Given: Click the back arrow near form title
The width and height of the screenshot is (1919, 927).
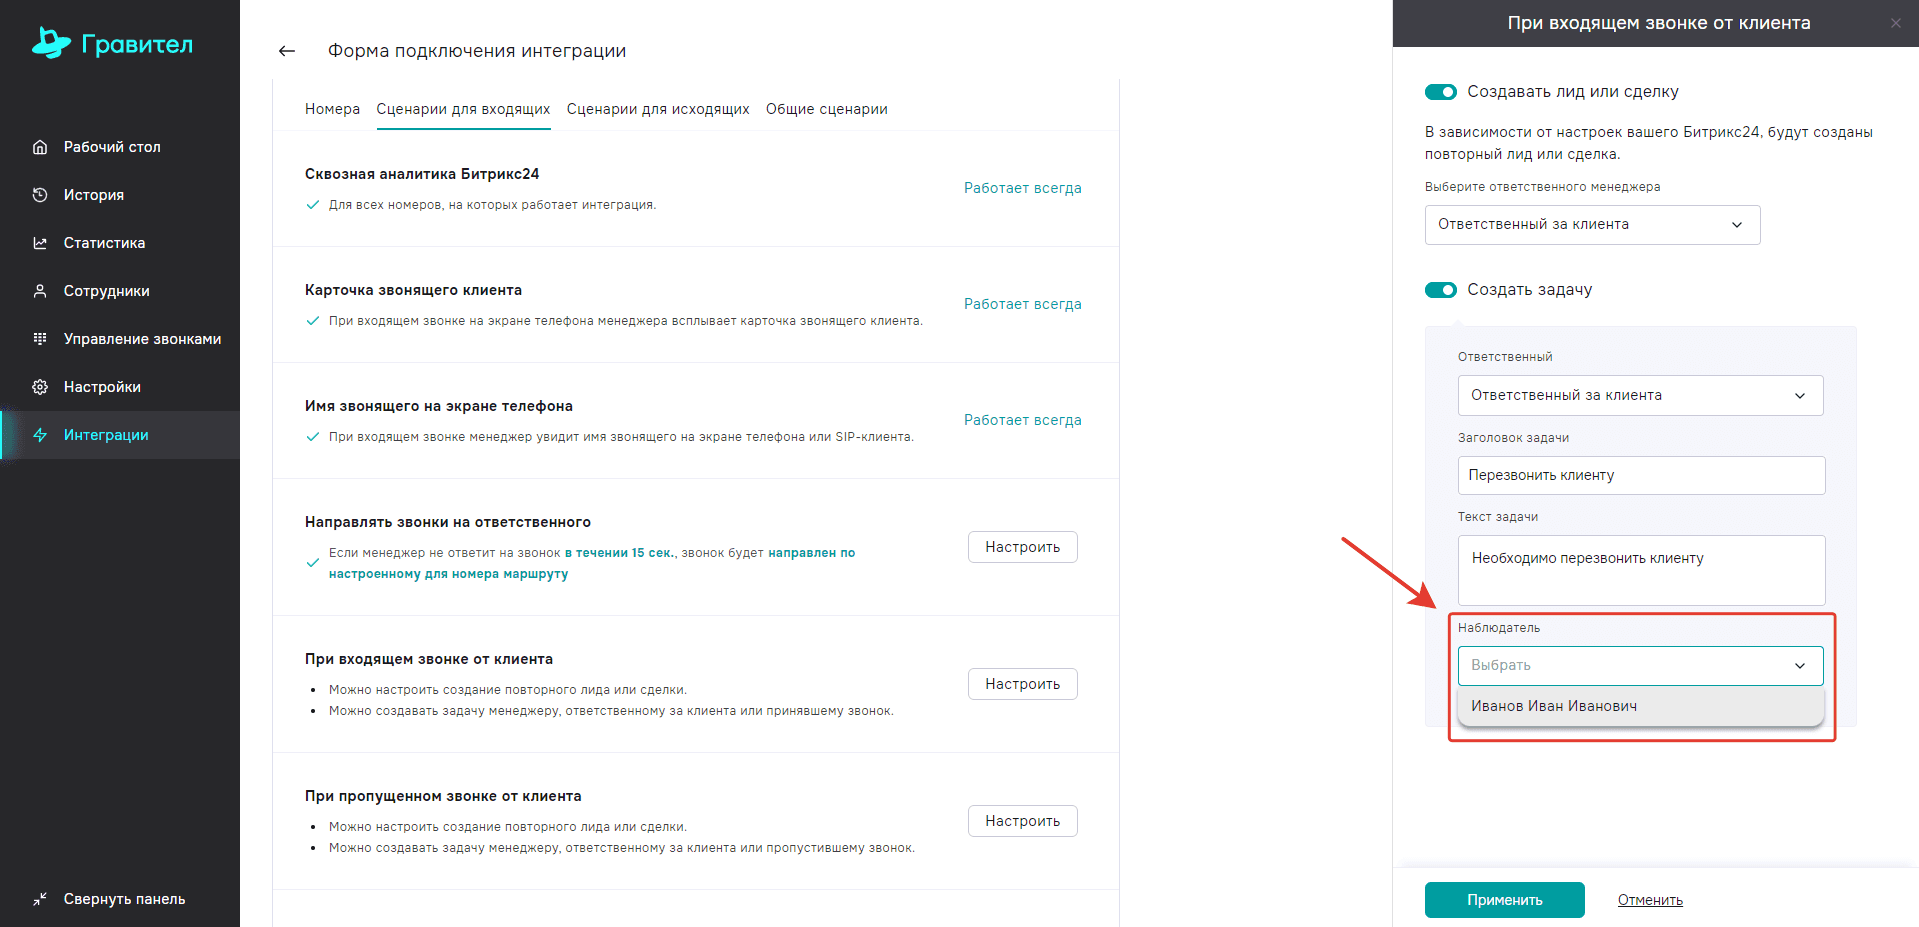Looking at the screenshot, I should click(x=287, y=51).
